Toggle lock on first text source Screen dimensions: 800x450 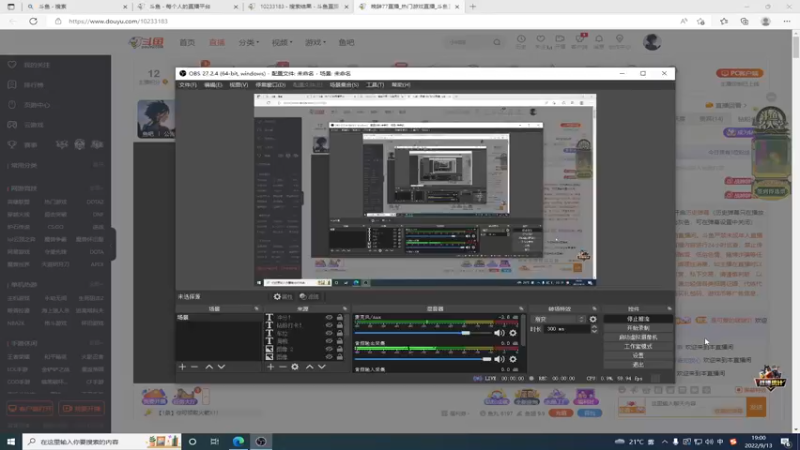click(x=340, y=317)
